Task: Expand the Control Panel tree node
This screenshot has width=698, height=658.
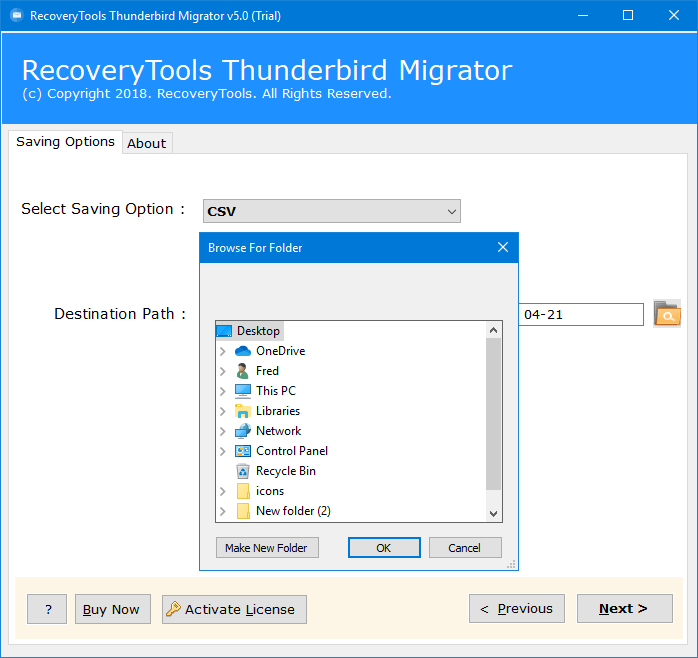Action: point(223,451)
